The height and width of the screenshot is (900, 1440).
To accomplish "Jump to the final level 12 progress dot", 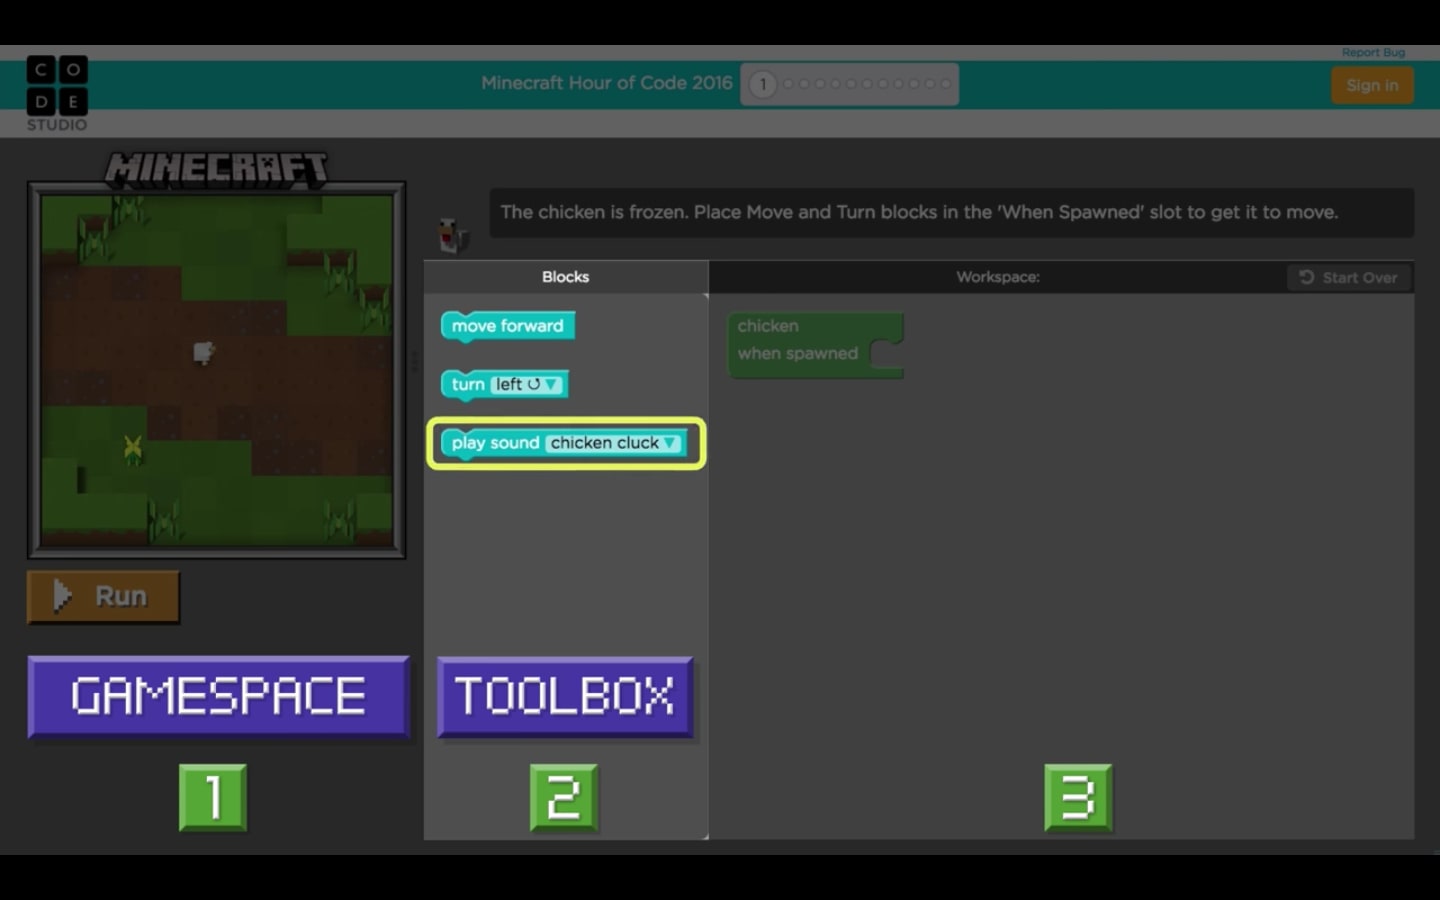I will pyautogui.click(x=945, y=84).
